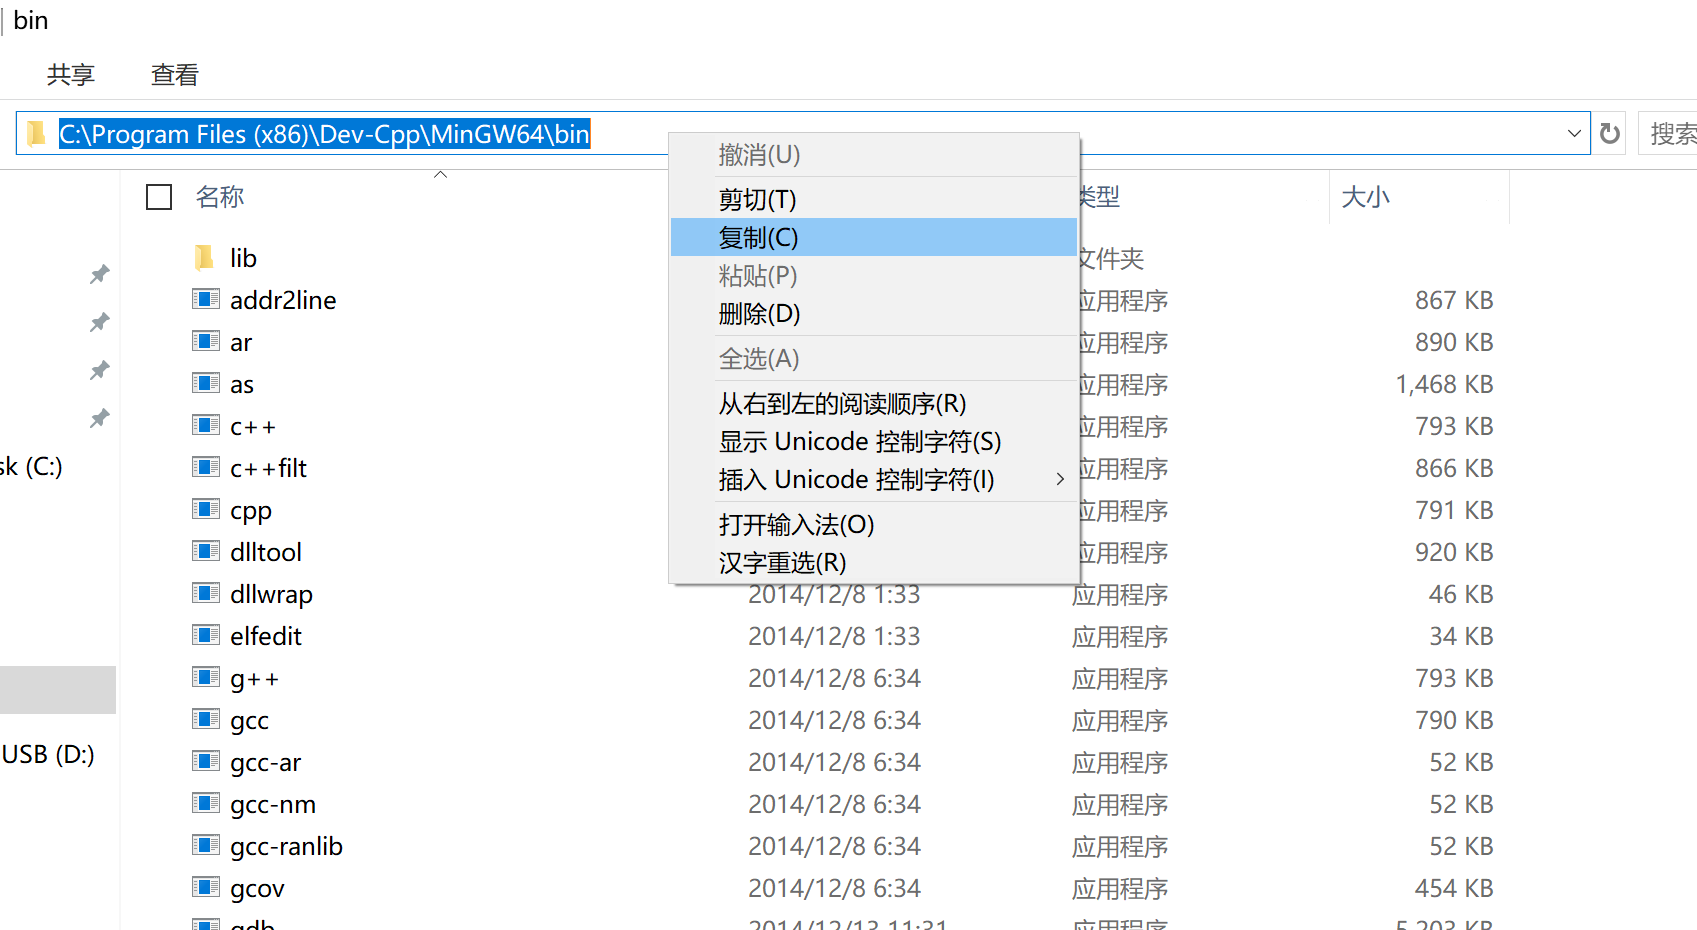Select the elfedit application
The width and height of the screenshot is (1697, 930).
[265, 635]
